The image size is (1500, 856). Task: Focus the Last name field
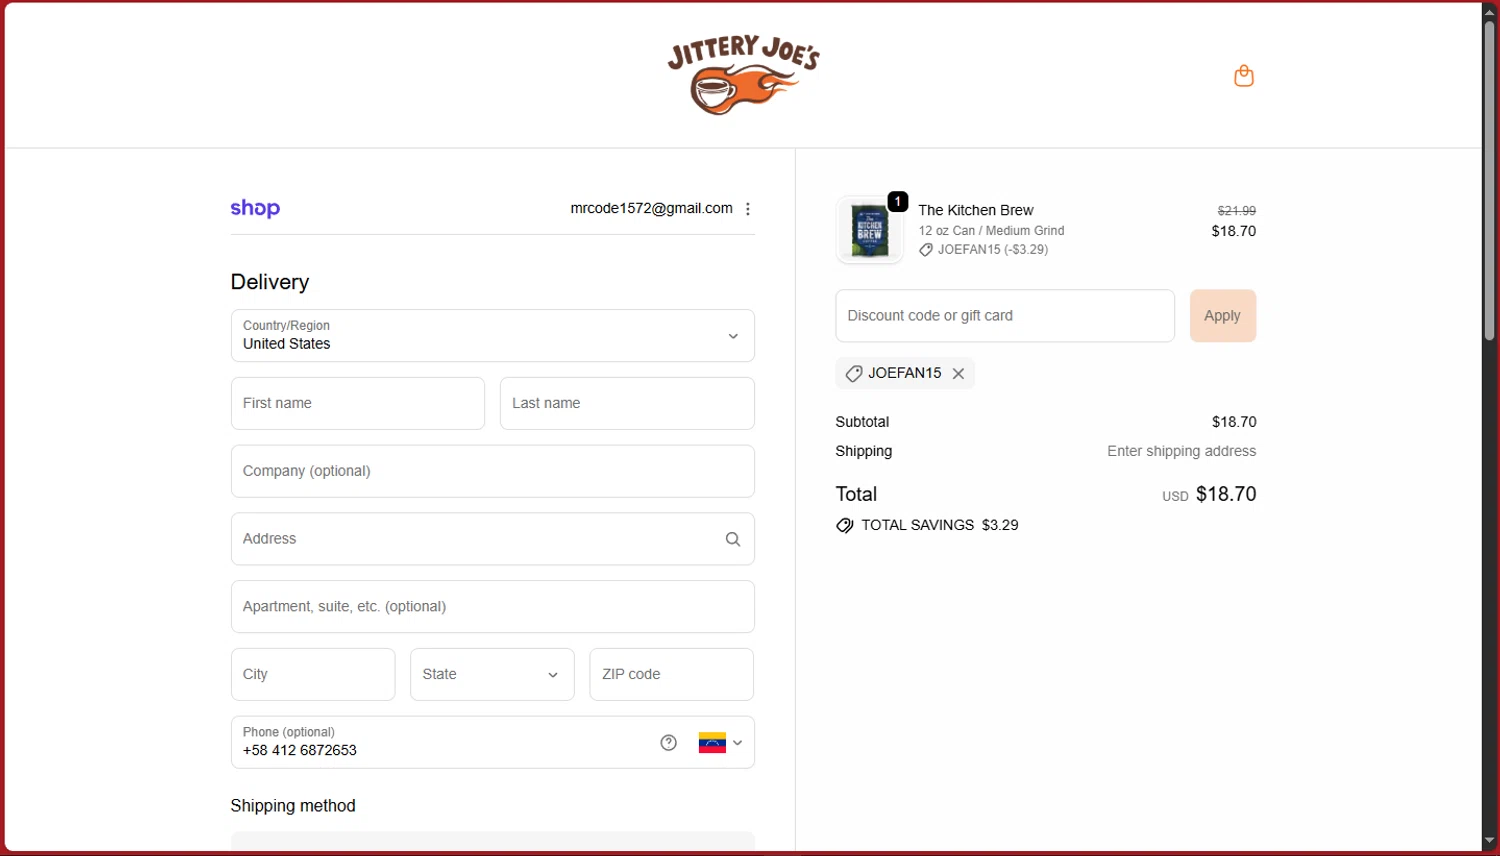[627, 403]
